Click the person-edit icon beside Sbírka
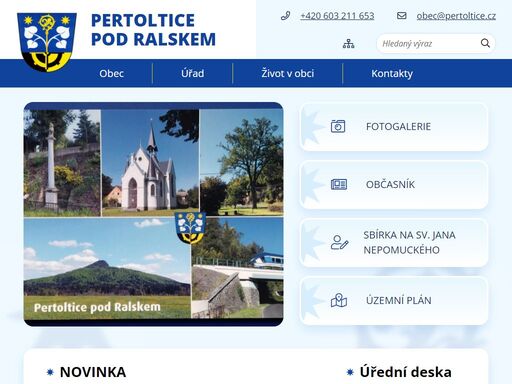The image size is (512, 384). coord(339,242)
